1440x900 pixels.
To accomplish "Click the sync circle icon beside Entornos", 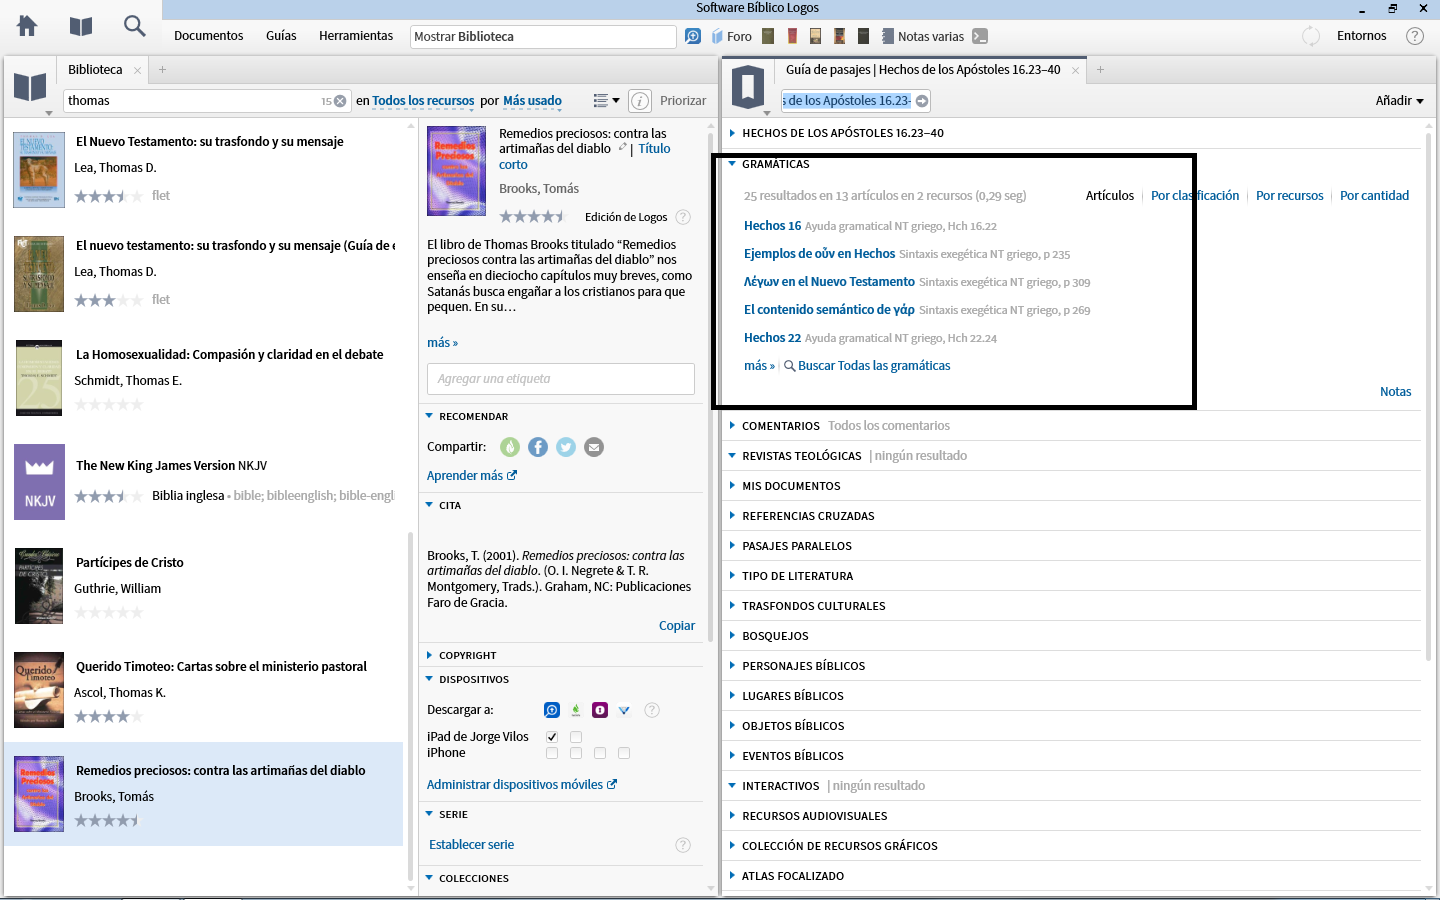I will click(1311, 36).
